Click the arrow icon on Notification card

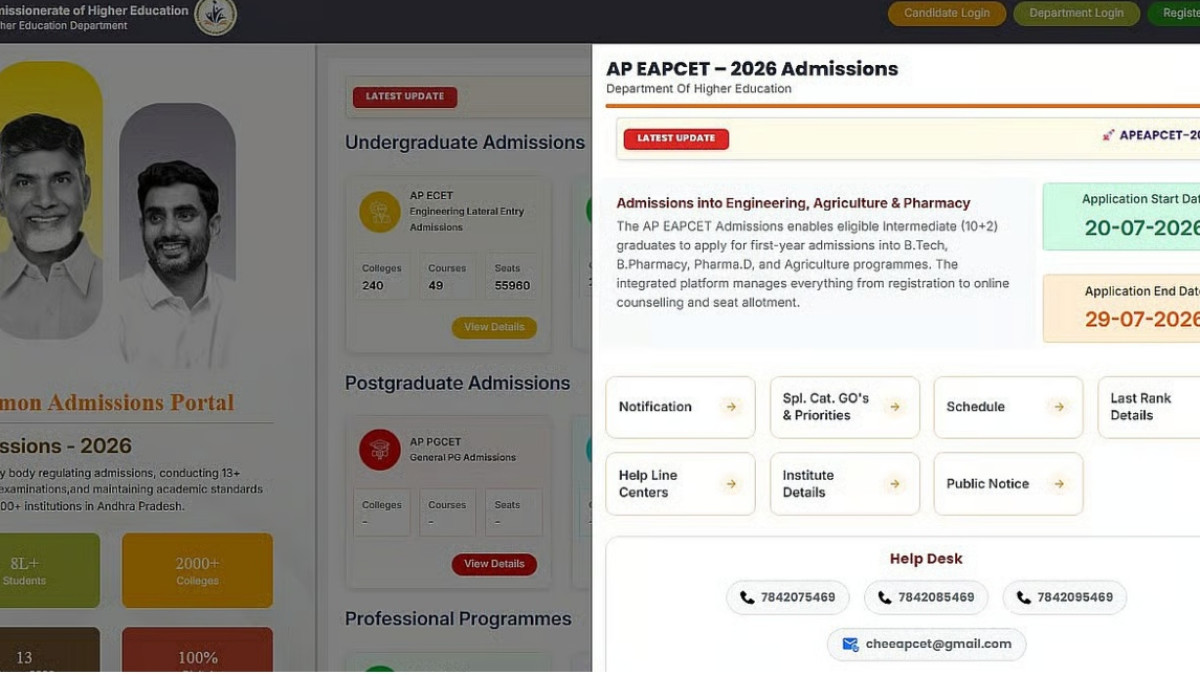[731, 407]
